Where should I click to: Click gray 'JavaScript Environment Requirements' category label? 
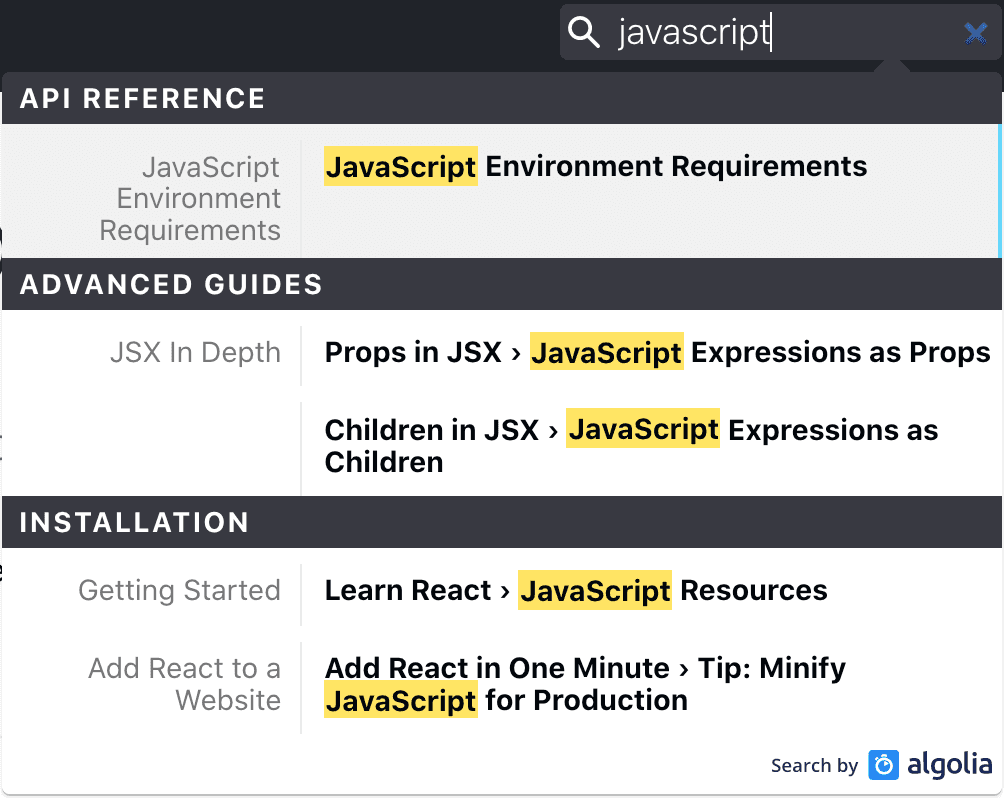(x=190, y=199)
